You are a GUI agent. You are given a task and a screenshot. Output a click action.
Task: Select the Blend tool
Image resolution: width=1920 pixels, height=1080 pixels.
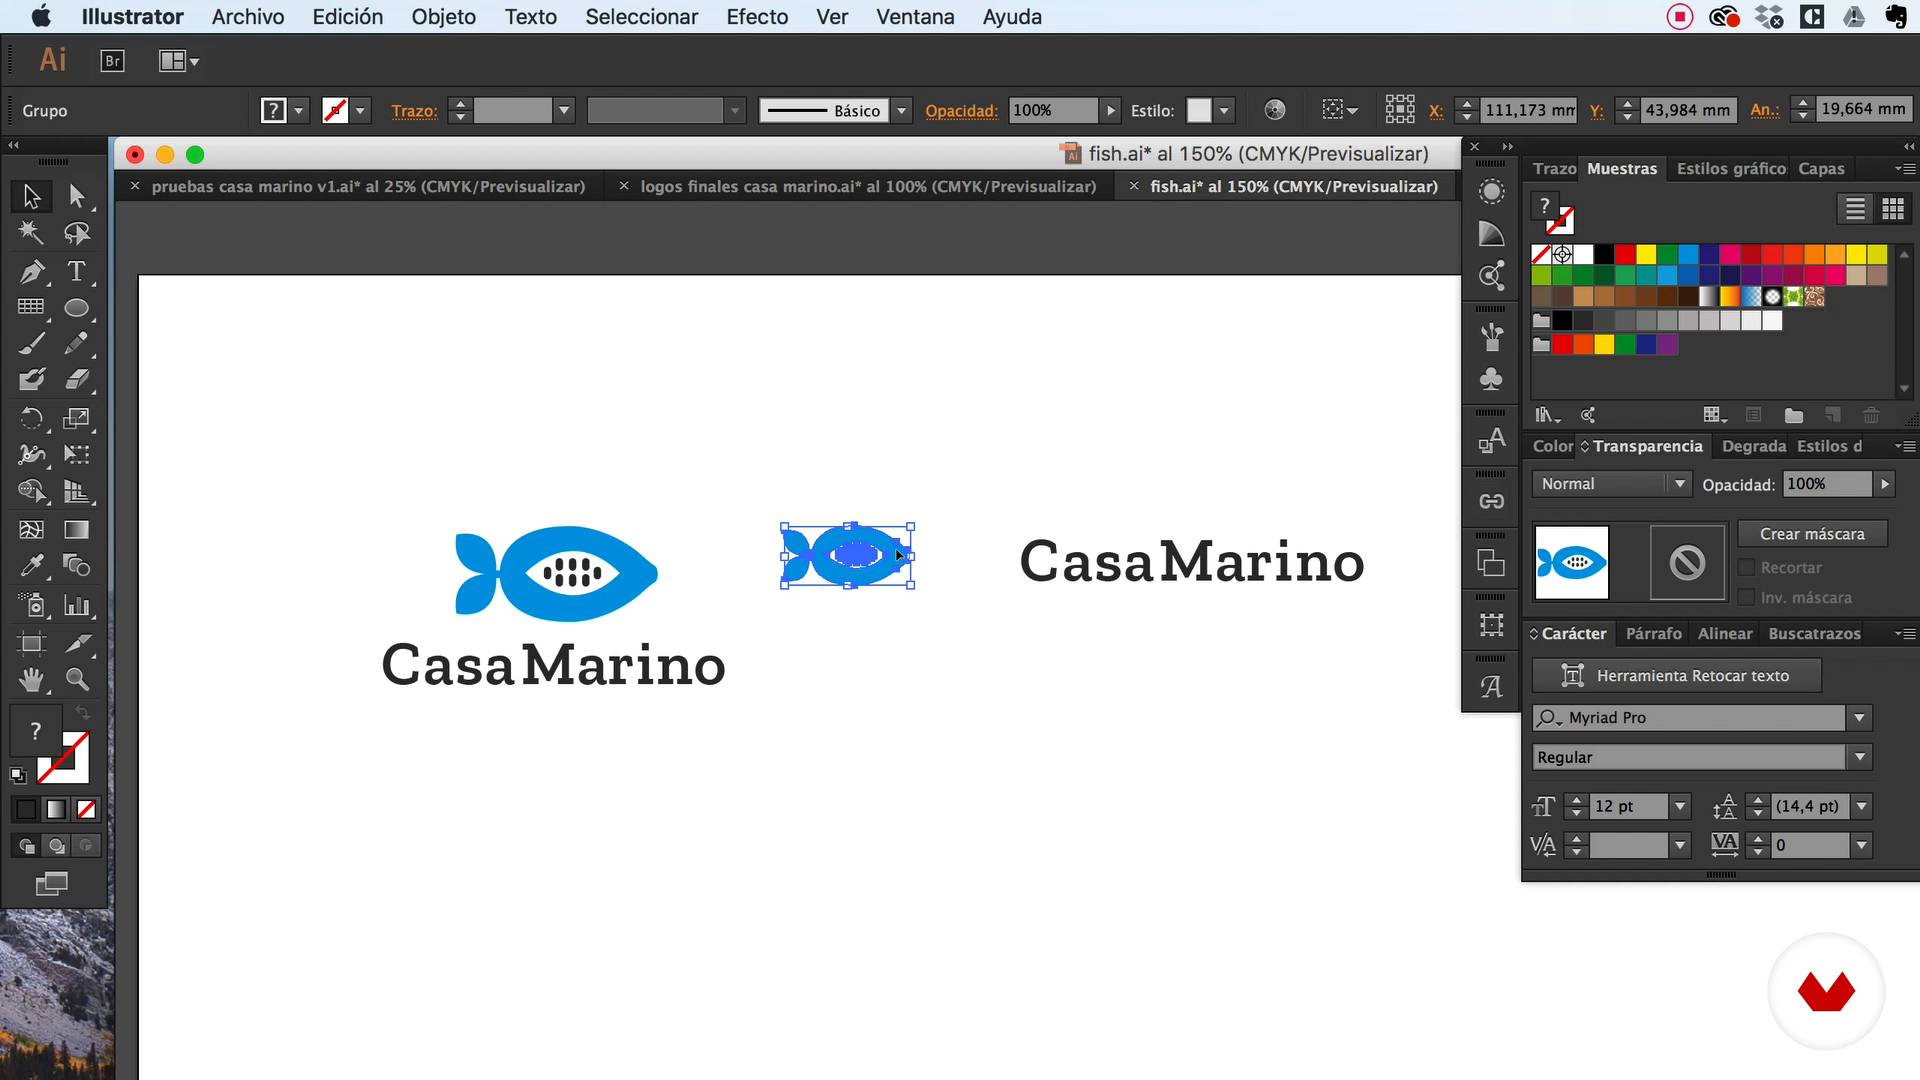pos(77,566)
